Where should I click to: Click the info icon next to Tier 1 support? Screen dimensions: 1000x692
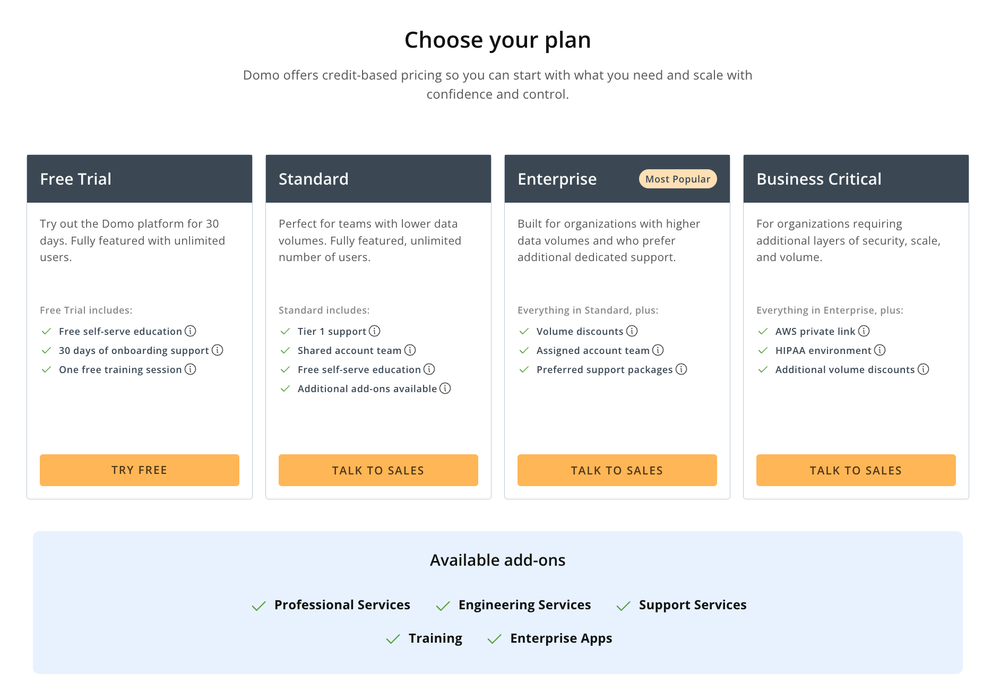(374, 331)
